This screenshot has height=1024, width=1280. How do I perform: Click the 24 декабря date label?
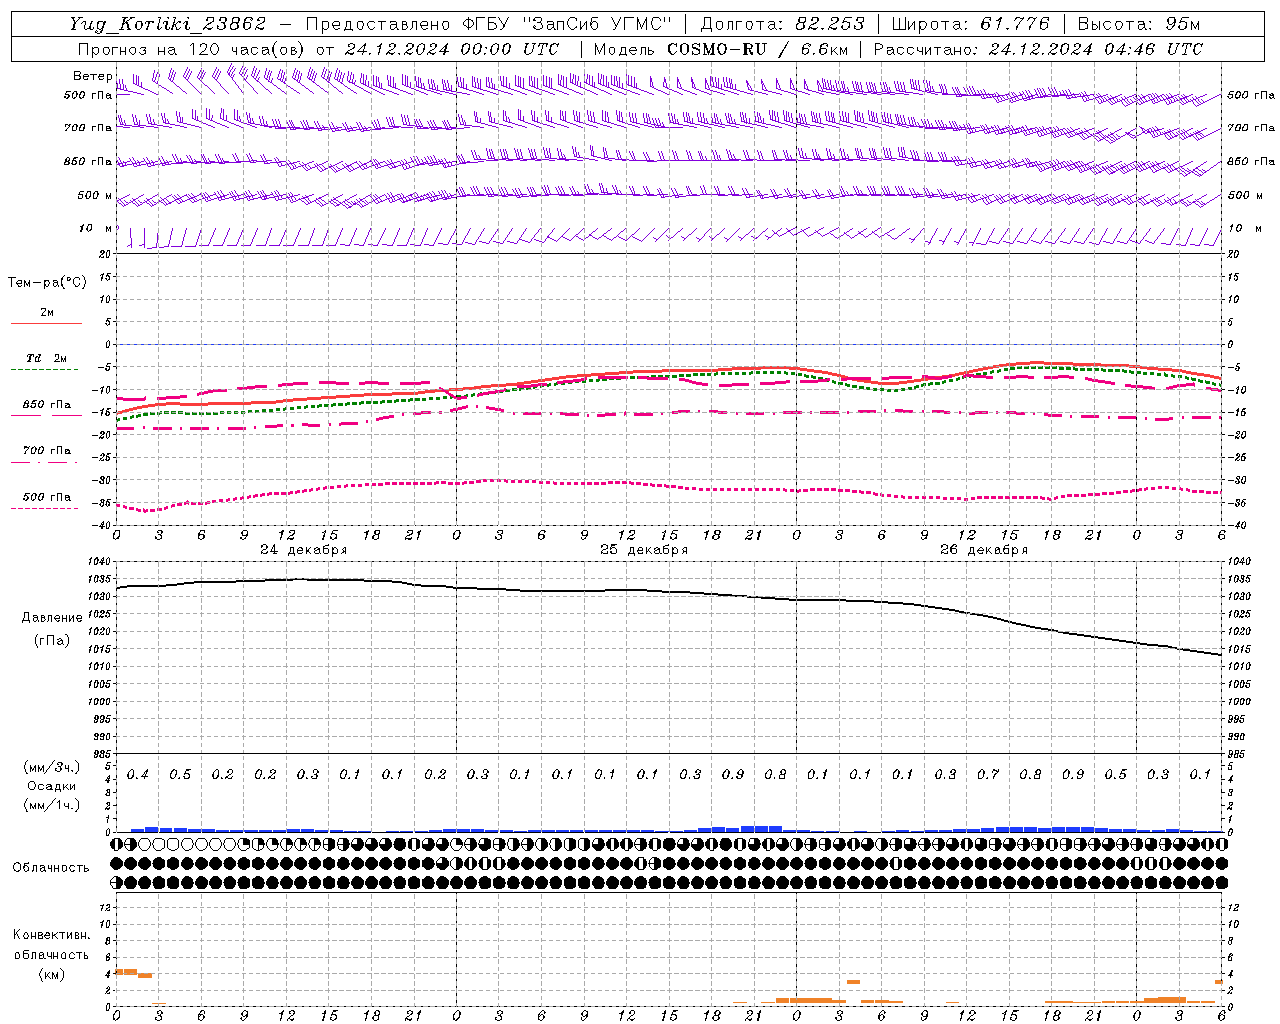pyautogui.click(x=303, y=550)
